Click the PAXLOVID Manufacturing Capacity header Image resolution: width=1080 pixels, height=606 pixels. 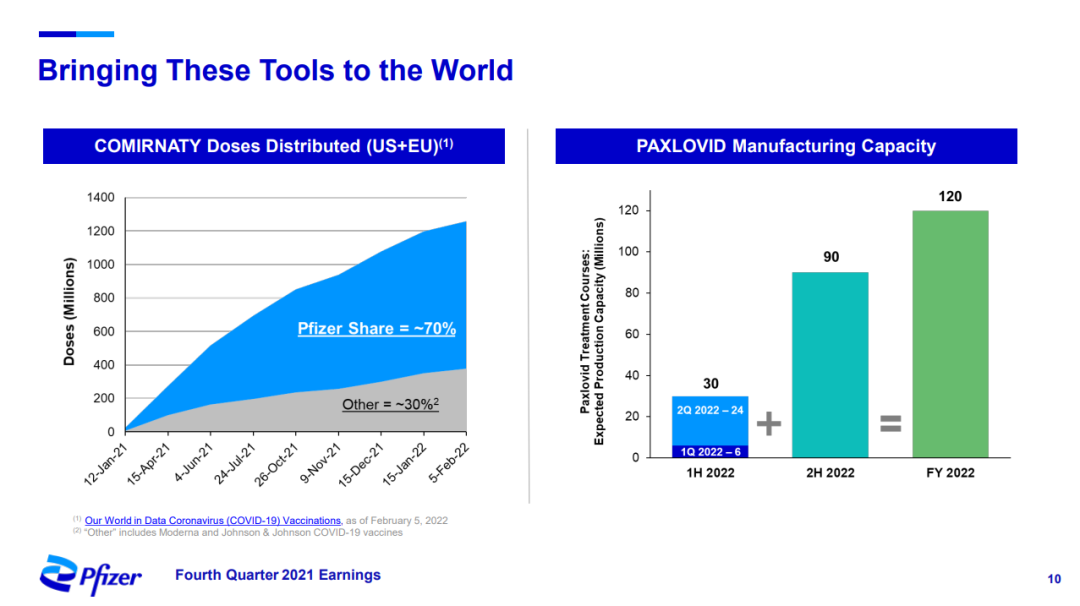(x=786, y=146)
